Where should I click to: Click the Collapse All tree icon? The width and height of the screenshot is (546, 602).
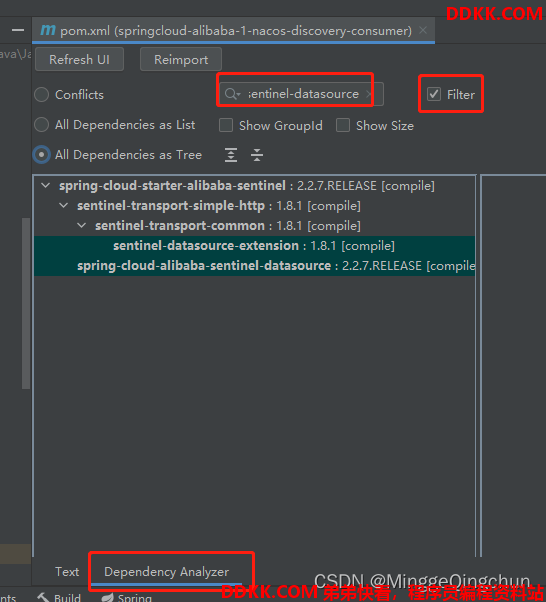click(257, 155)
